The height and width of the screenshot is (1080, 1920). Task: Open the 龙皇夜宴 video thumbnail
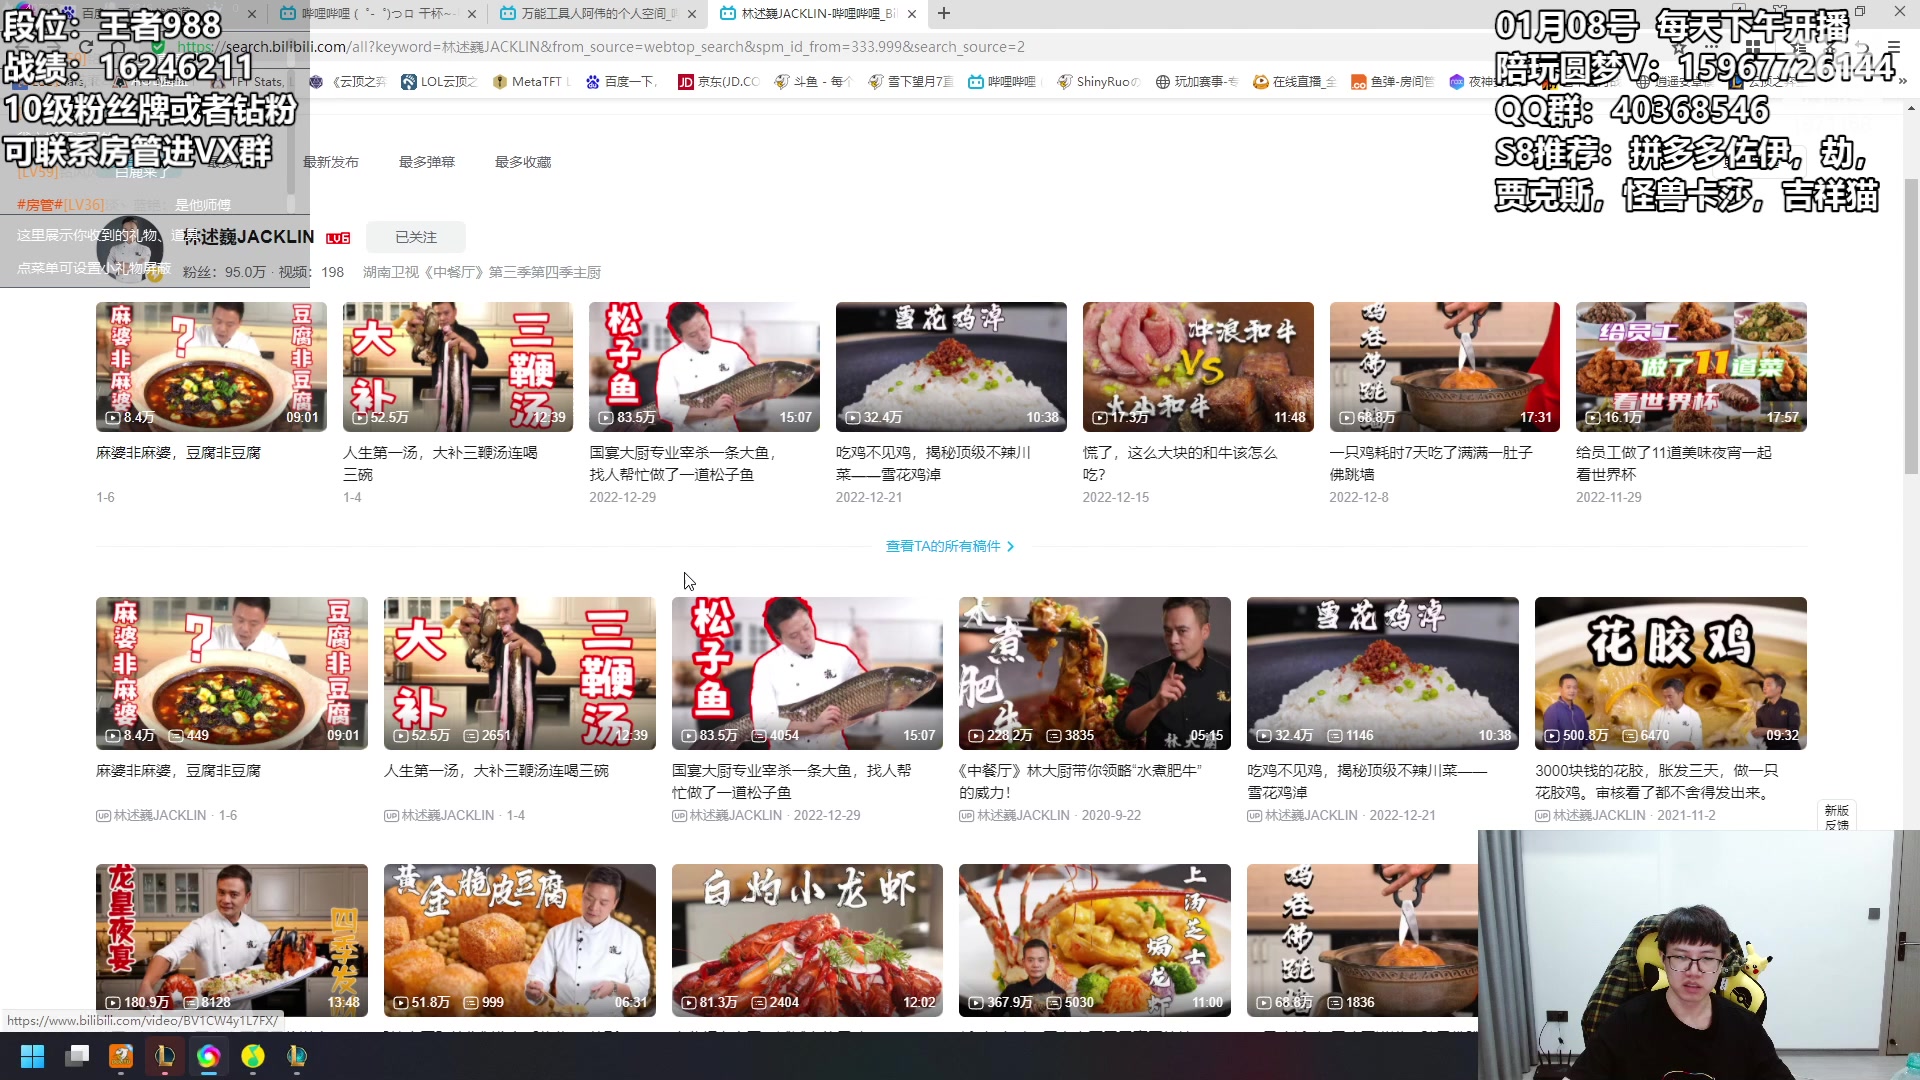coord(232,940)
